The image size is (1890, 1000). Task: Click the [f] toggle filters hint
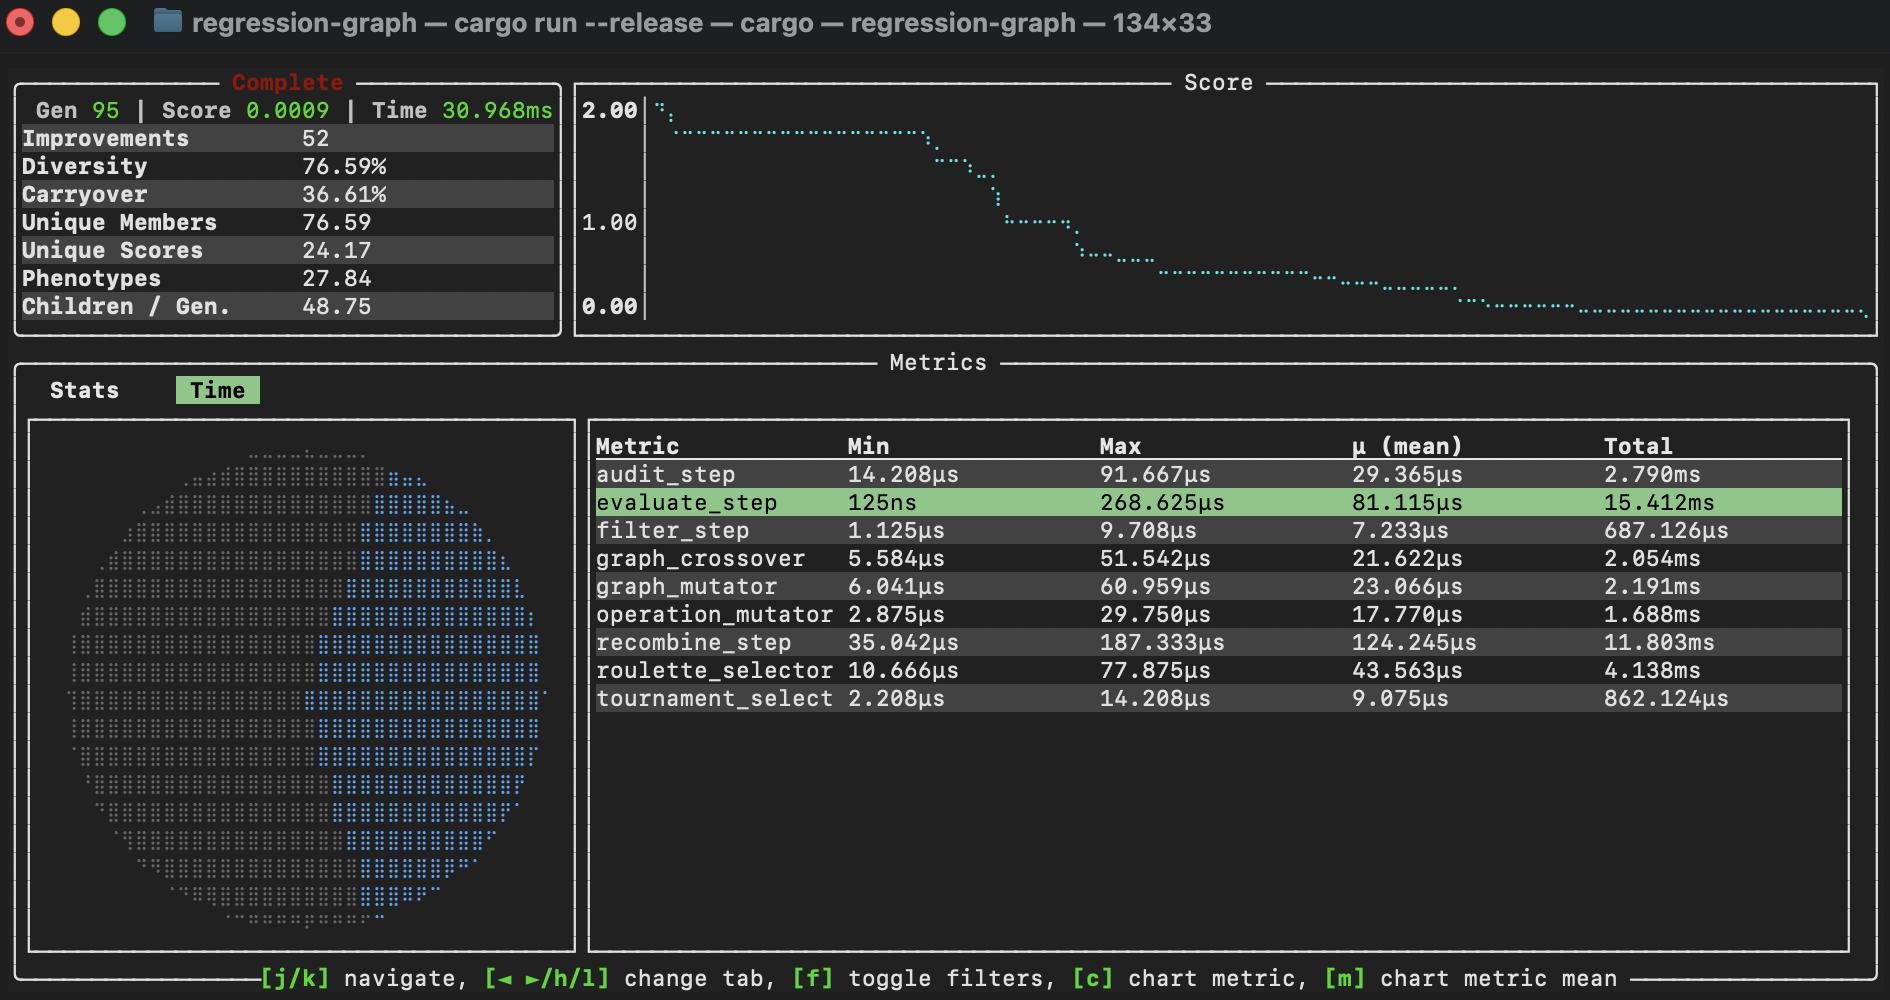921,978
